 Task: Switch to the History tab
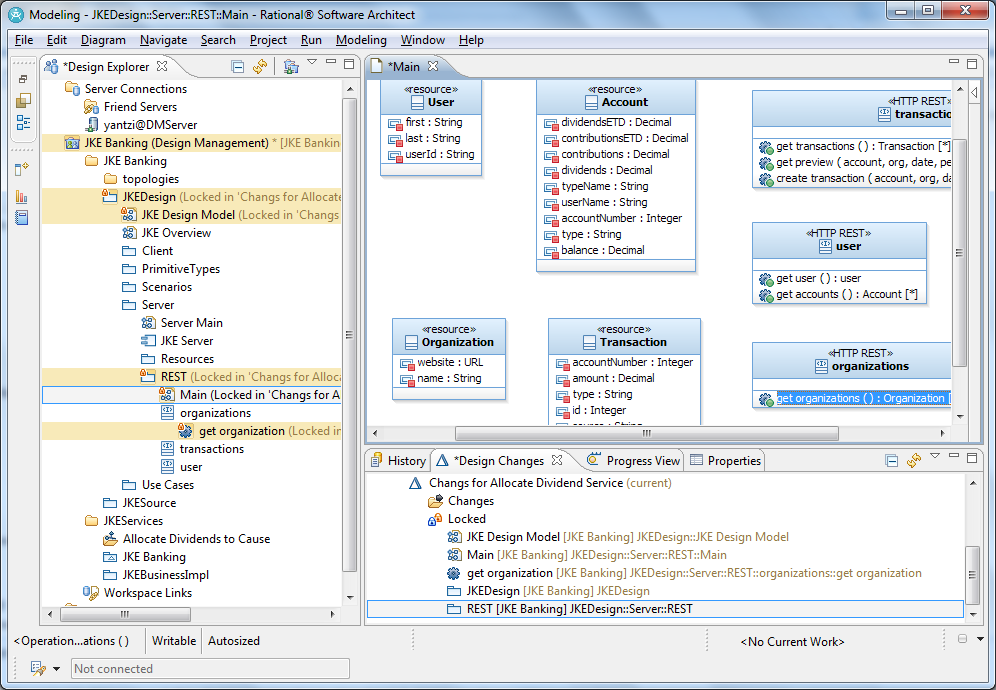tap(398, 461)
